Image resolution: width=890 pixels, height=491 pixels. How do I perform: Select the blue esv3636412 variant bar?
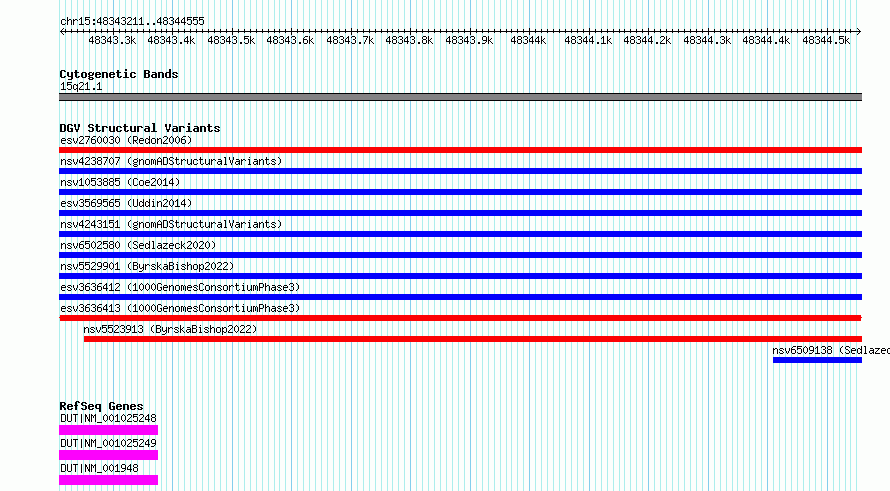click(460, 297)
